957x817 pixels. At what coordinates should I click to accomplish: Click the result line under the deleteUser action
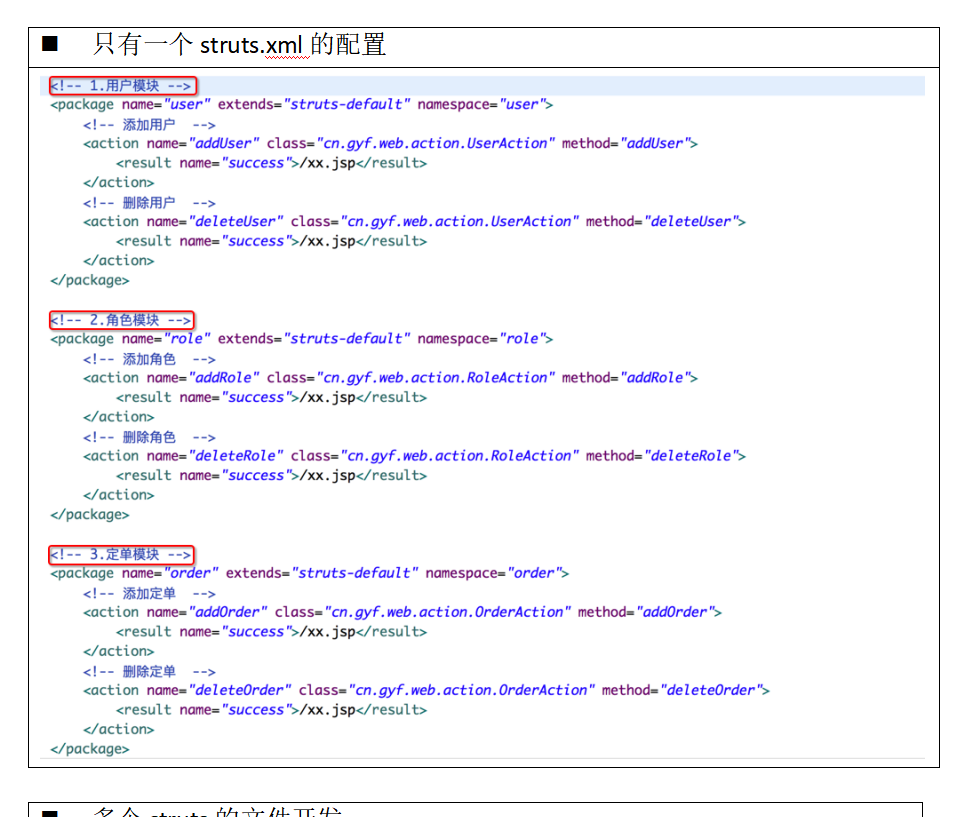pos(272,241)
